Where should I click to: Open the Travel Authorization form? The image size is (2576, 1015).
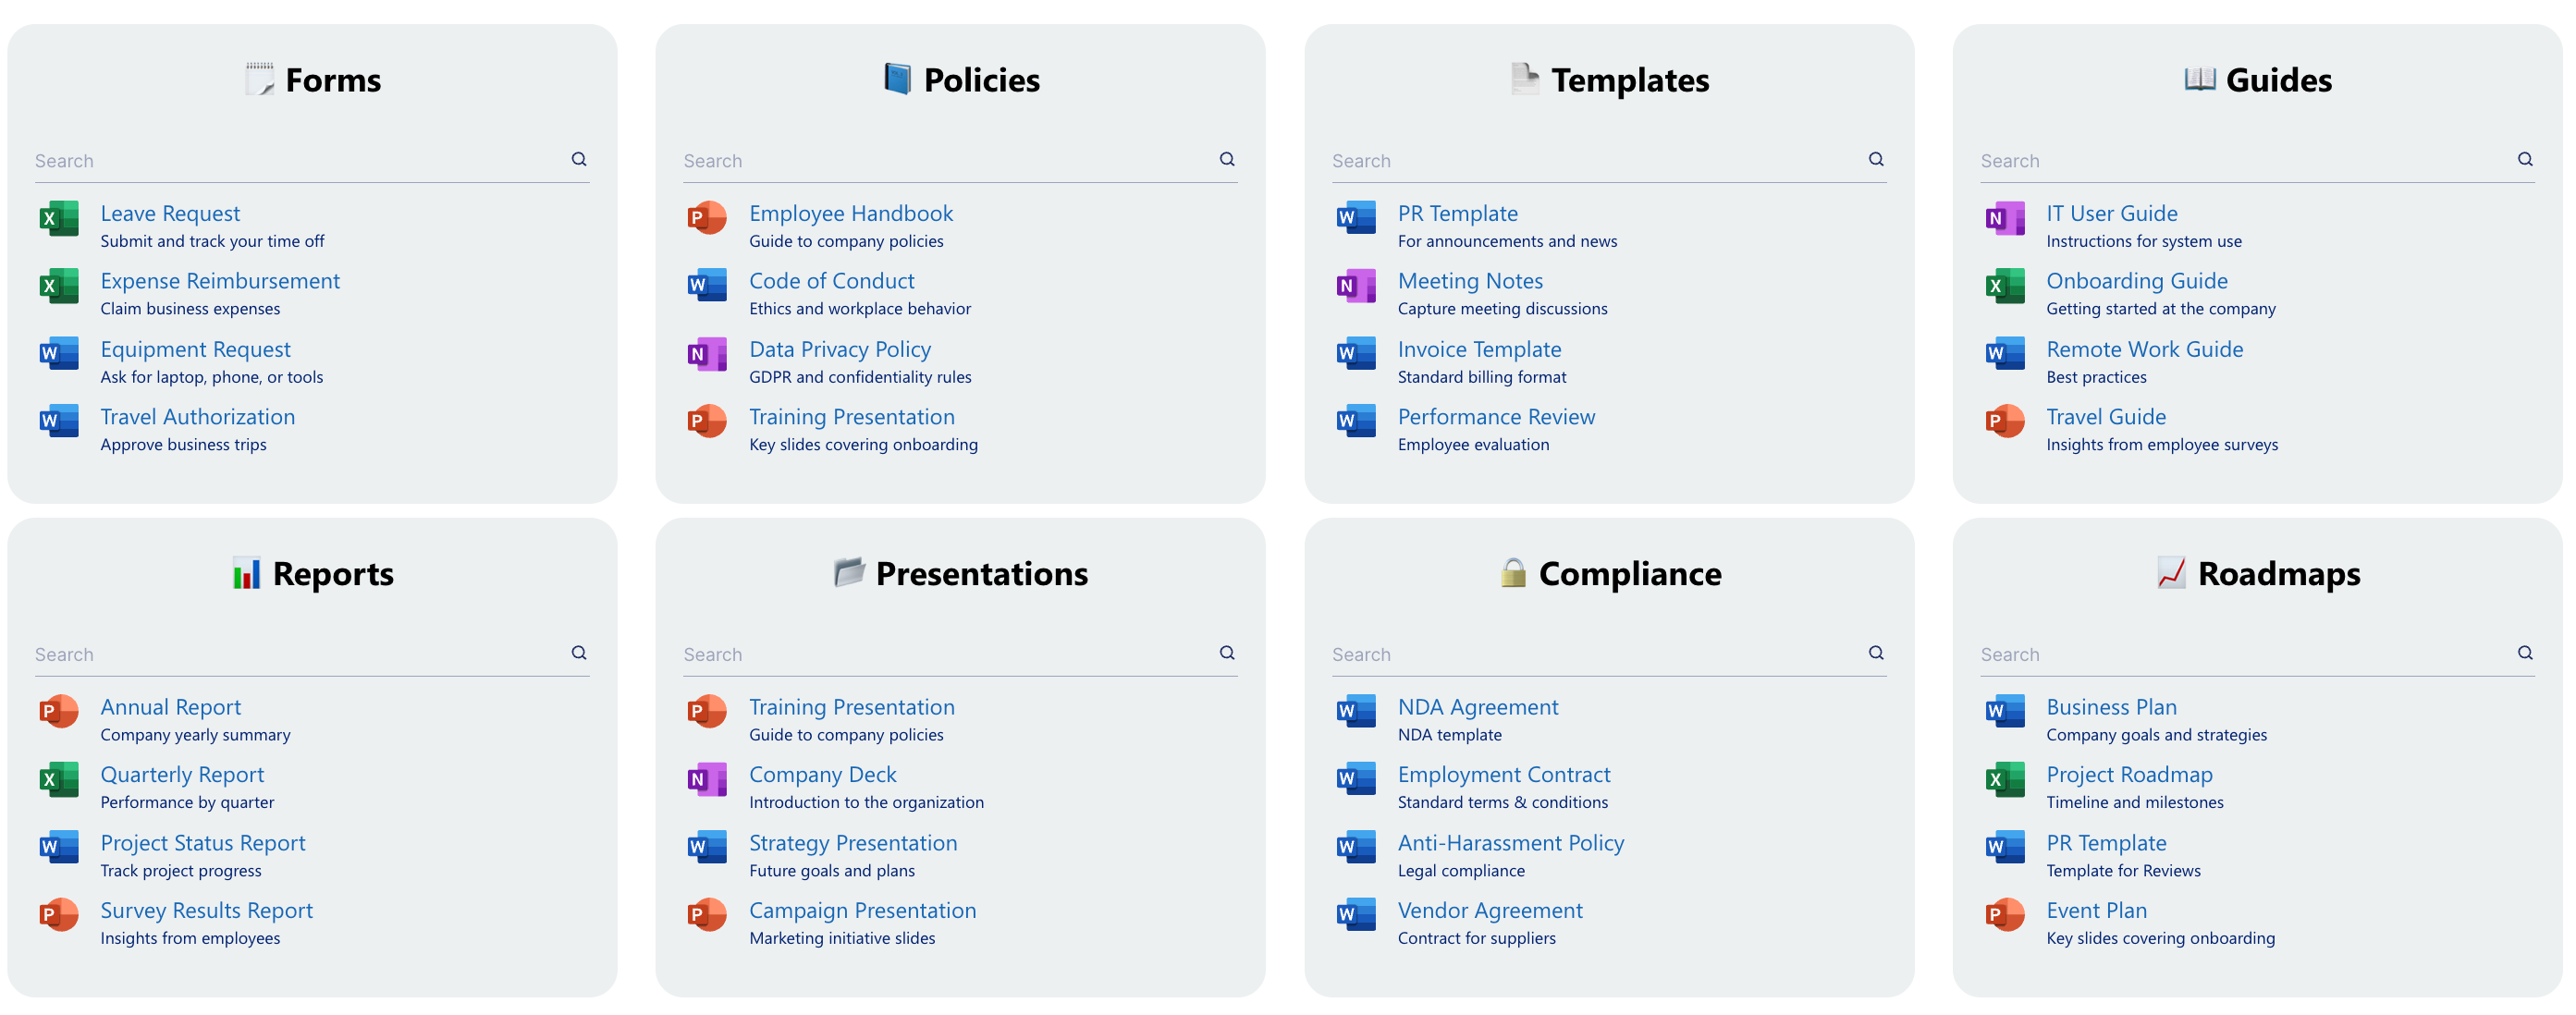(x=197, y=416)
